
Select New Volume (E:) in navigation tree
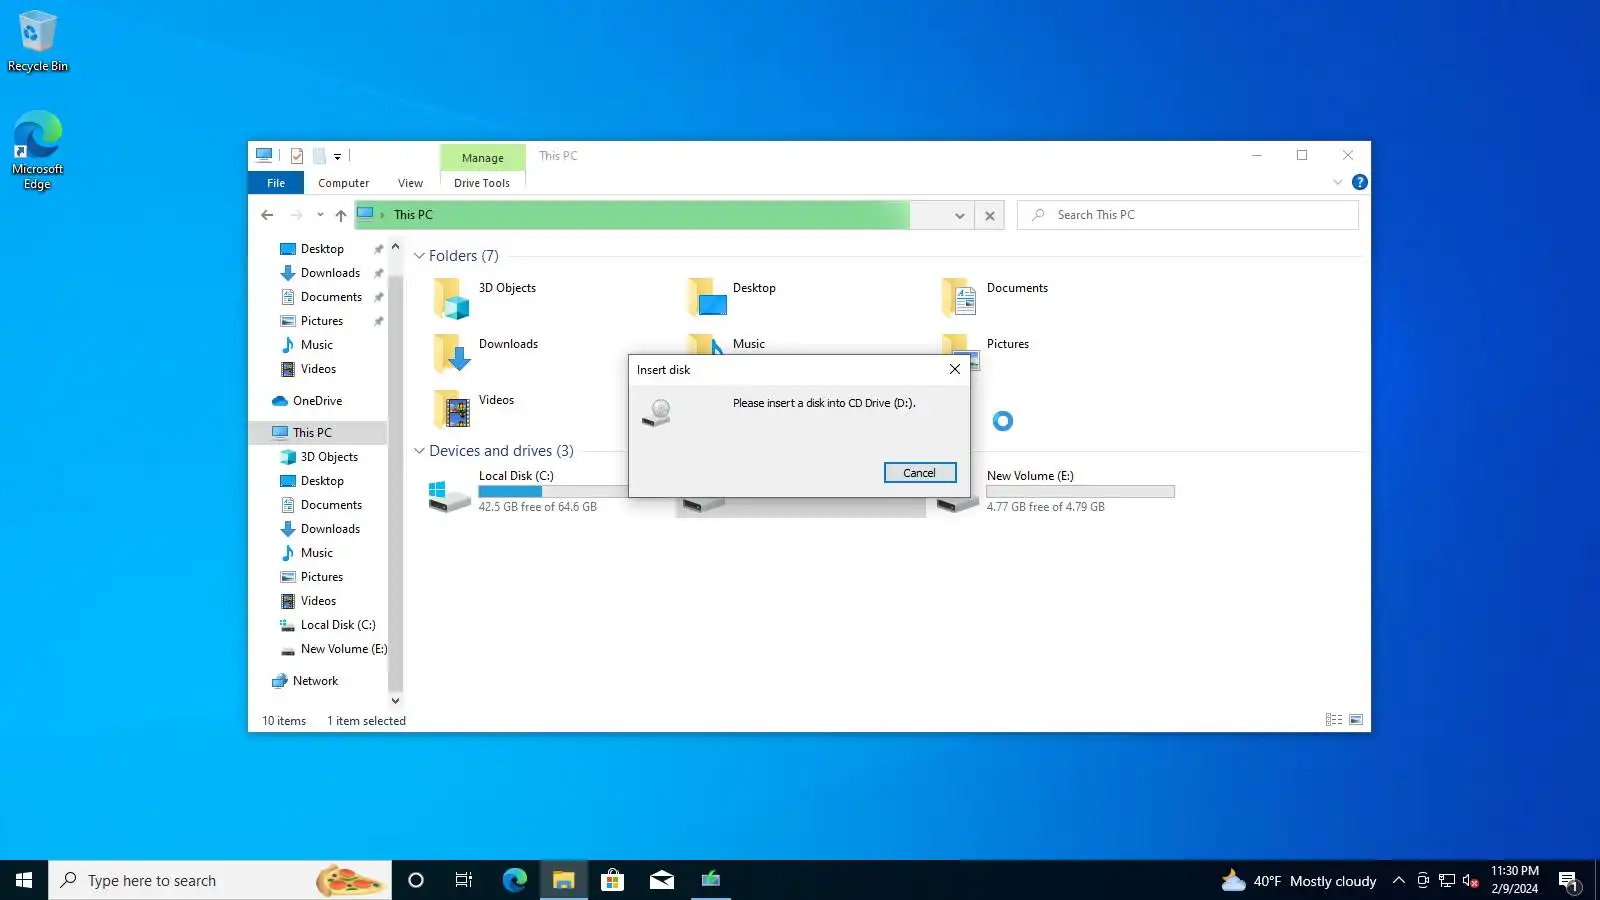[343, 649]
